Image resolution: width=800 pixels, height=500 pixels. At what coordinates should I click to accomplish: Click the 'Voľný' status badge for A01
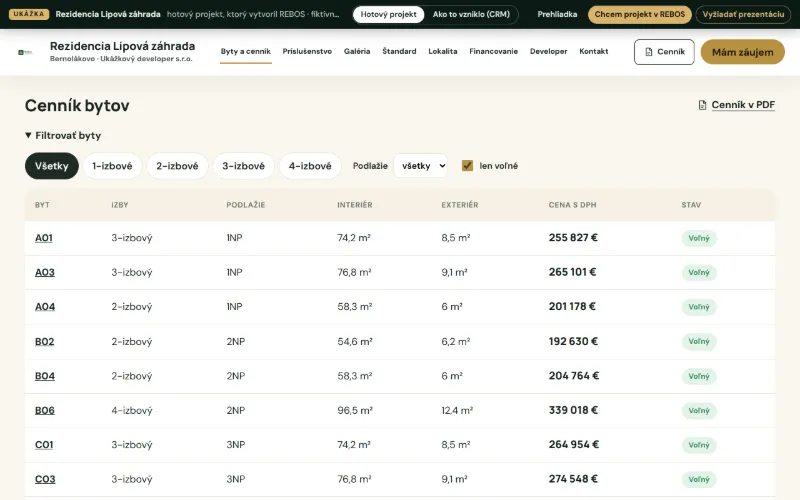[699, 238]
